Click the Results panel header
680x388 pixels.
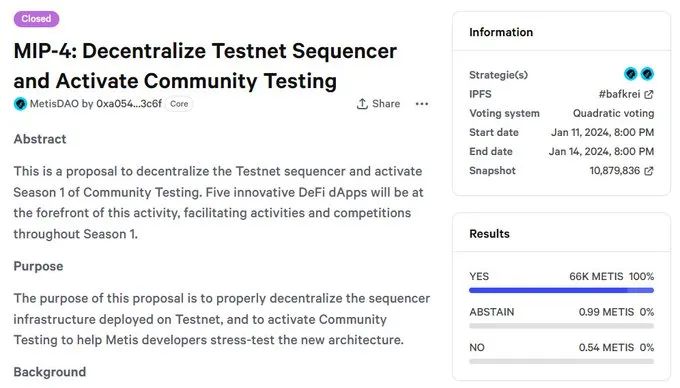pyautogui.click(x=489, y=234)
